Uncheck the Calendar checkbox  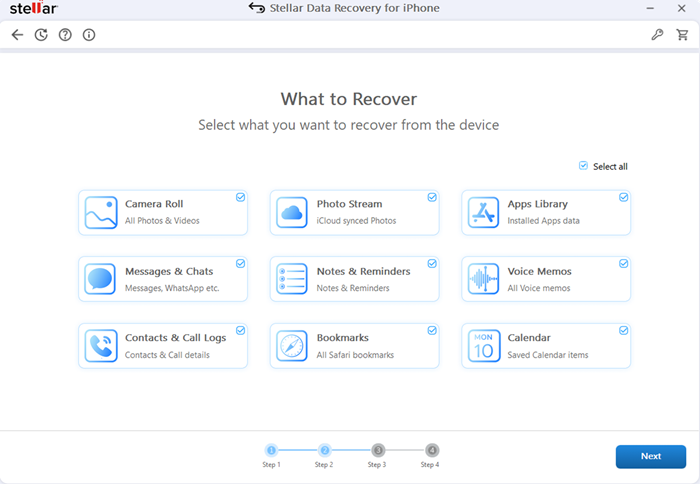pyautogui.click(x=623, y=330)
